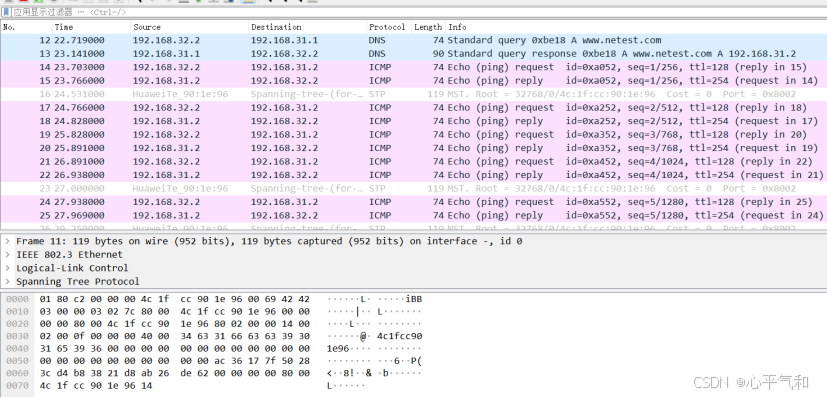The width and height of the screenshot is (827, 398).
Task: Click hex dump offset 0000
Action: (x=17, y=299)
